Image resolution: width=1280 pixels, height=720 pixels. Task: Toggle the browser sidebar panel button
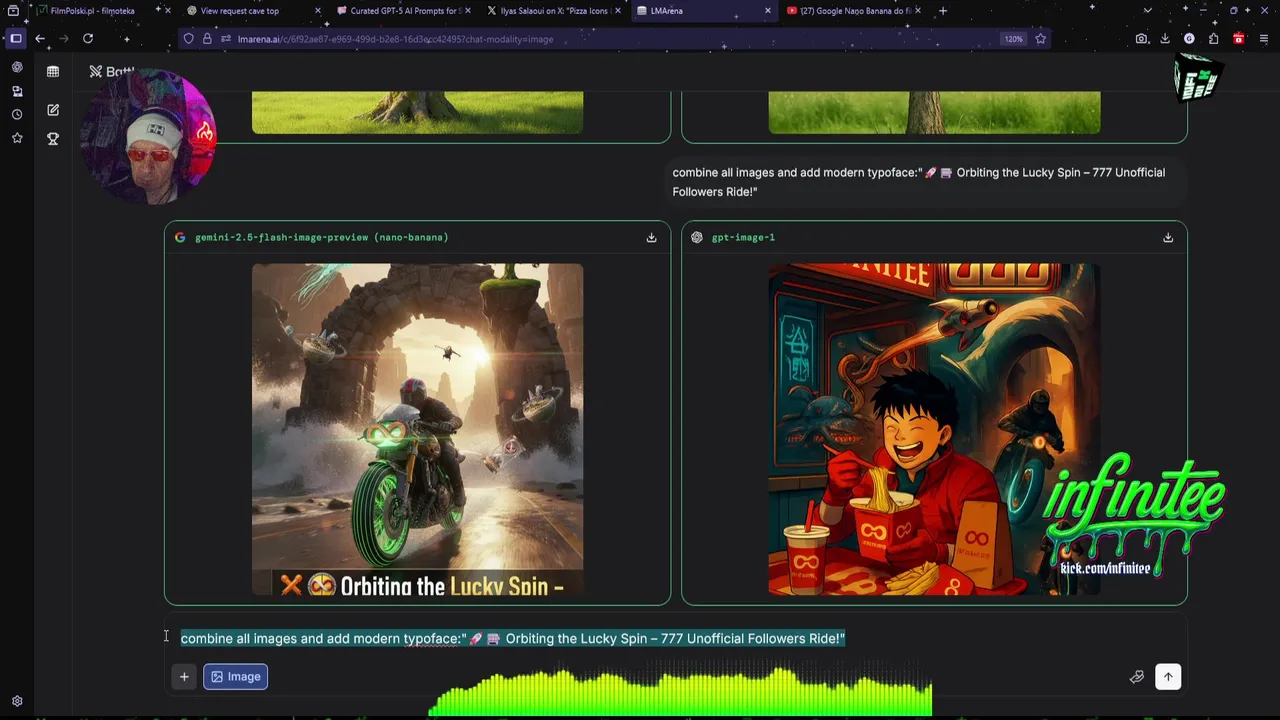click(x=16, y=39)
